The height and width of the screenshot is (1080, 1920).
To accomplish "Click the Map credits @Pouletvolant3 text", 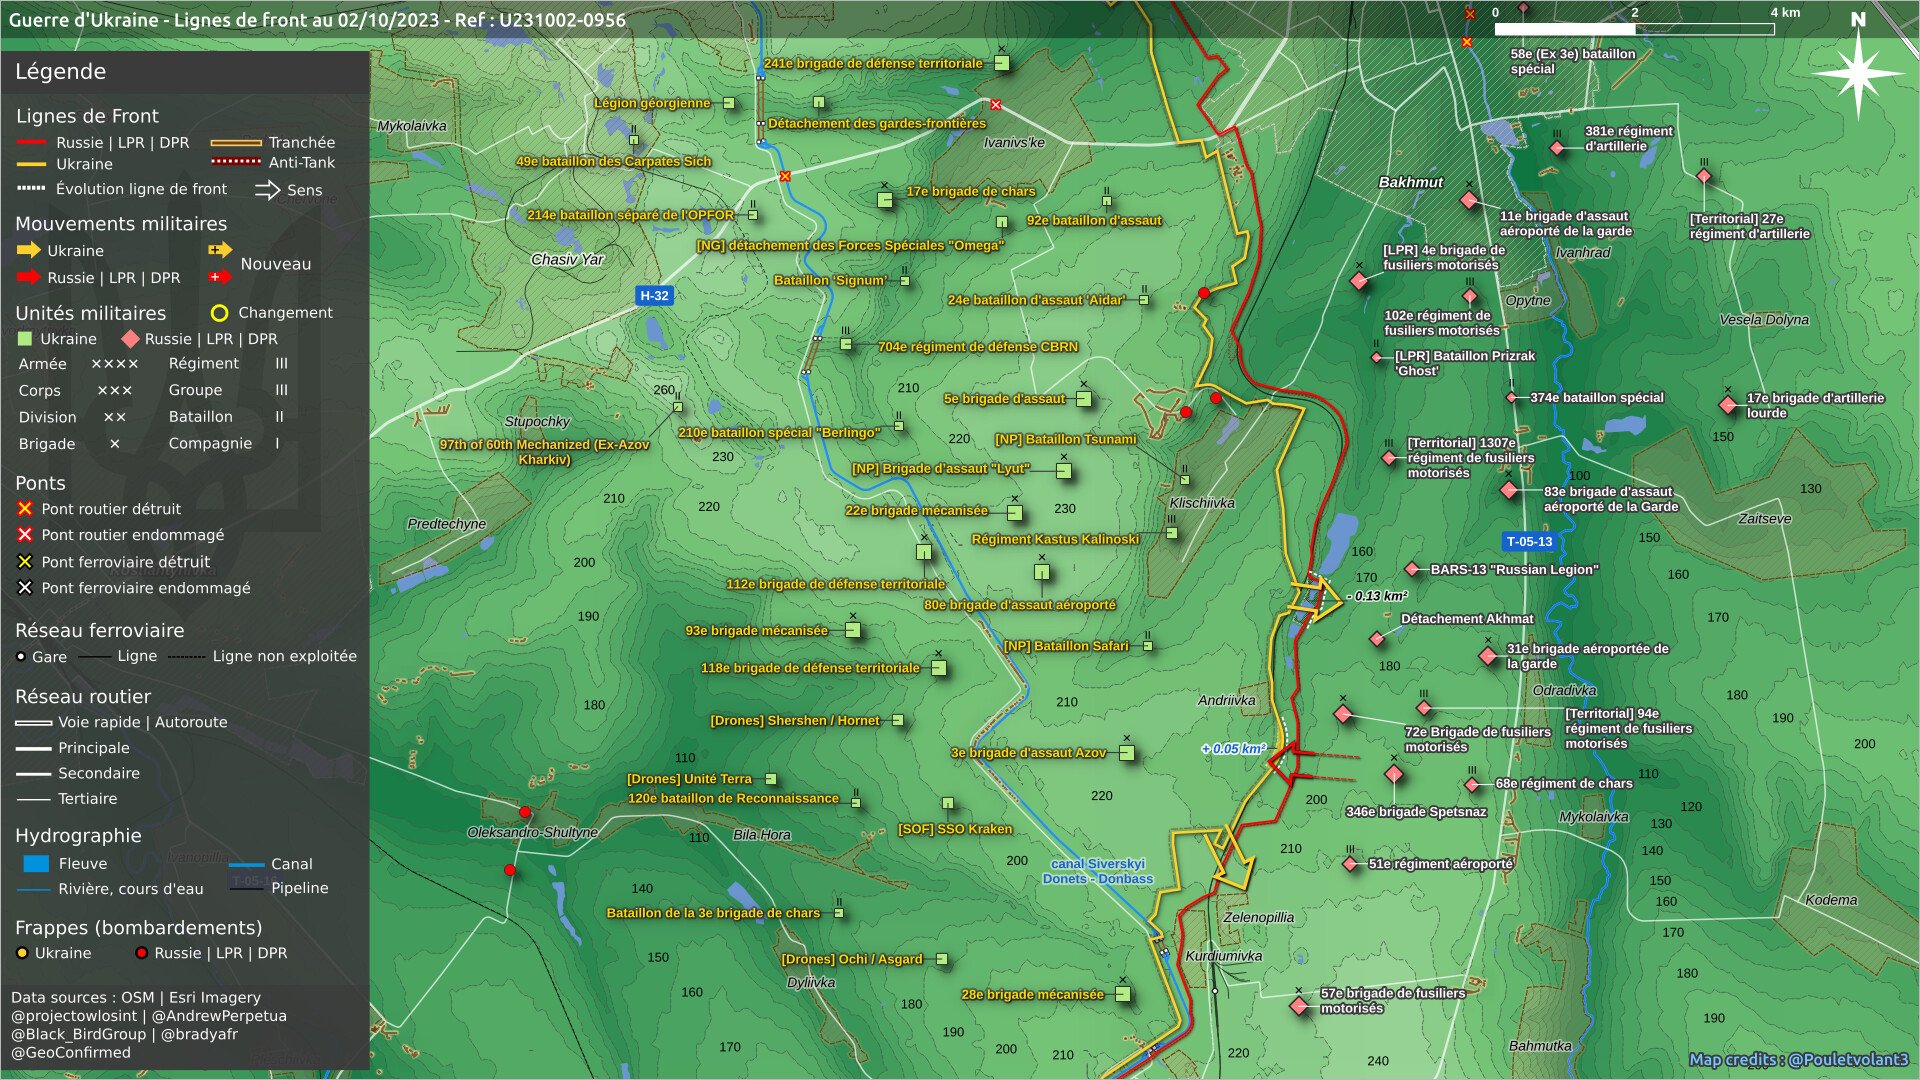I will point(1798,1059).
